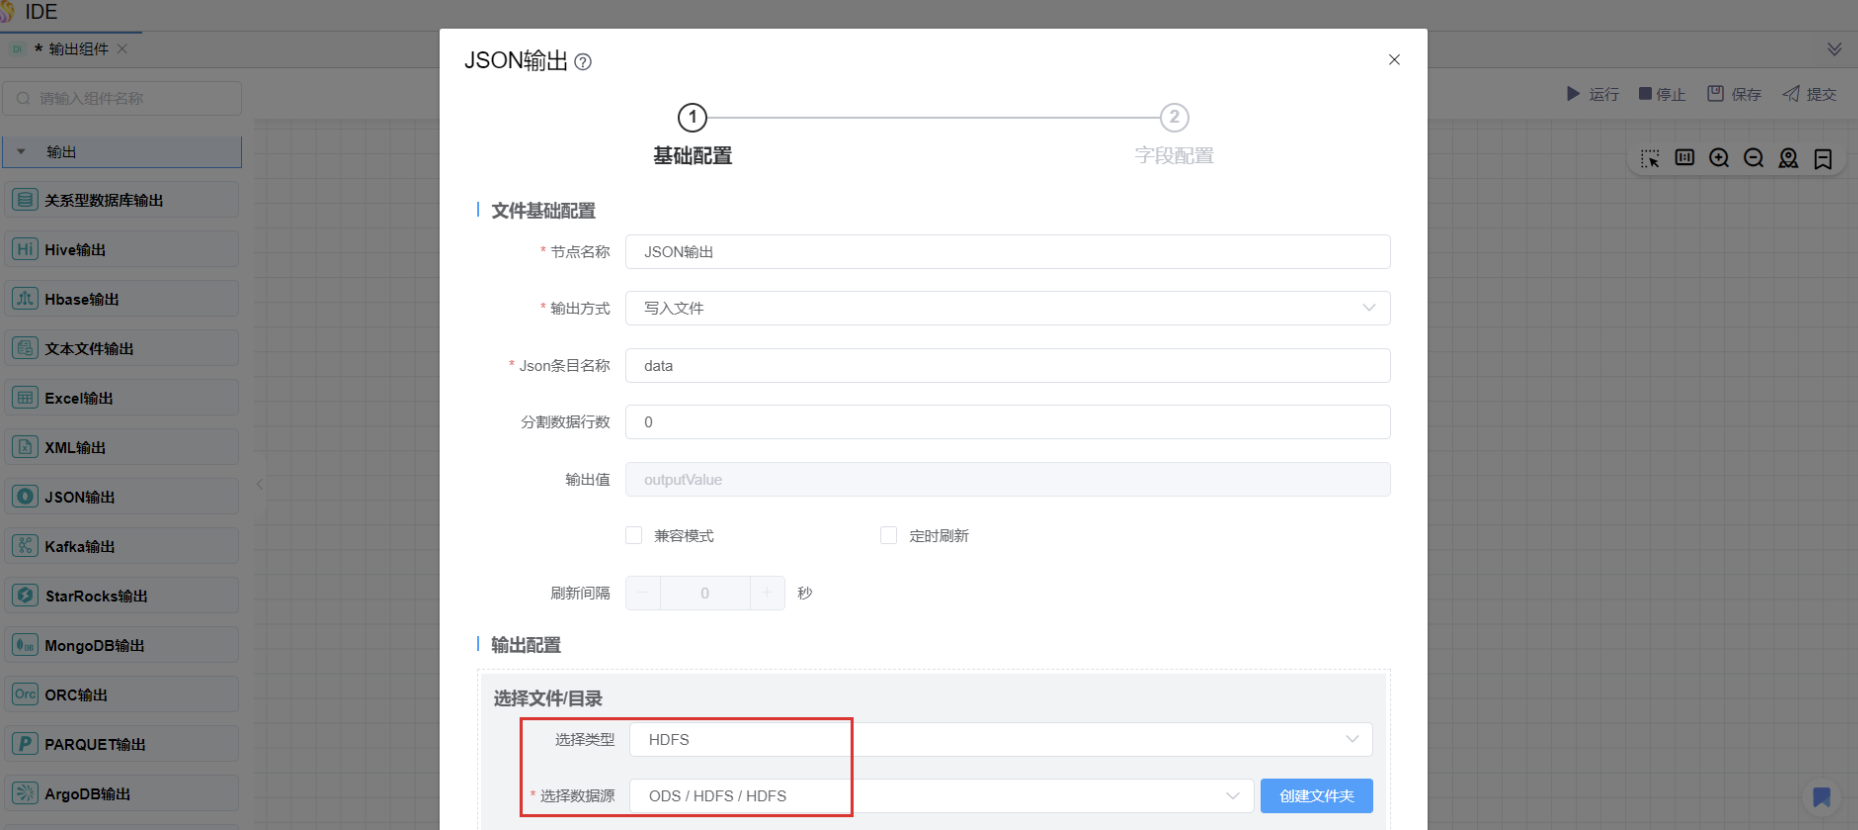Select the MongoDB输出 component icon
The image size is (1858, 830).
[25, 645]
